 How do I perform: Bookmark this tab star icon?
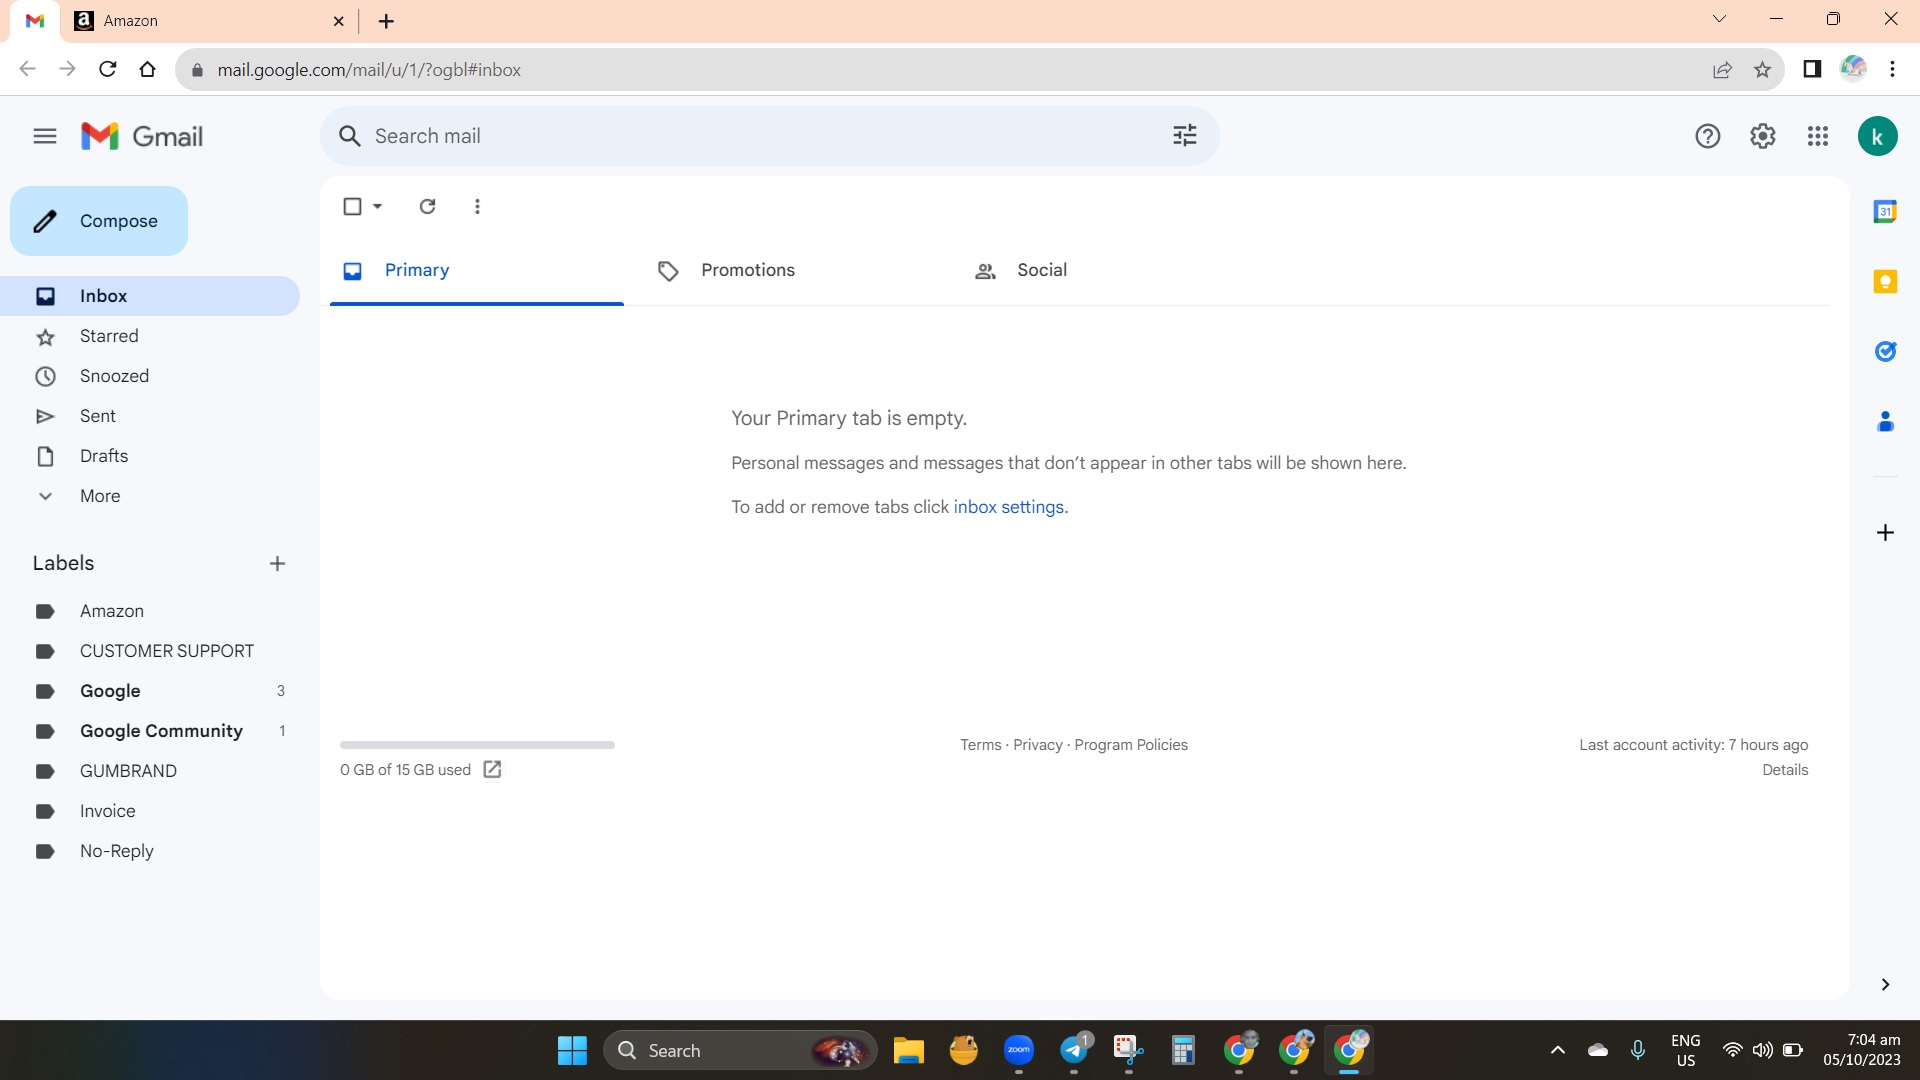point(1762,69)
